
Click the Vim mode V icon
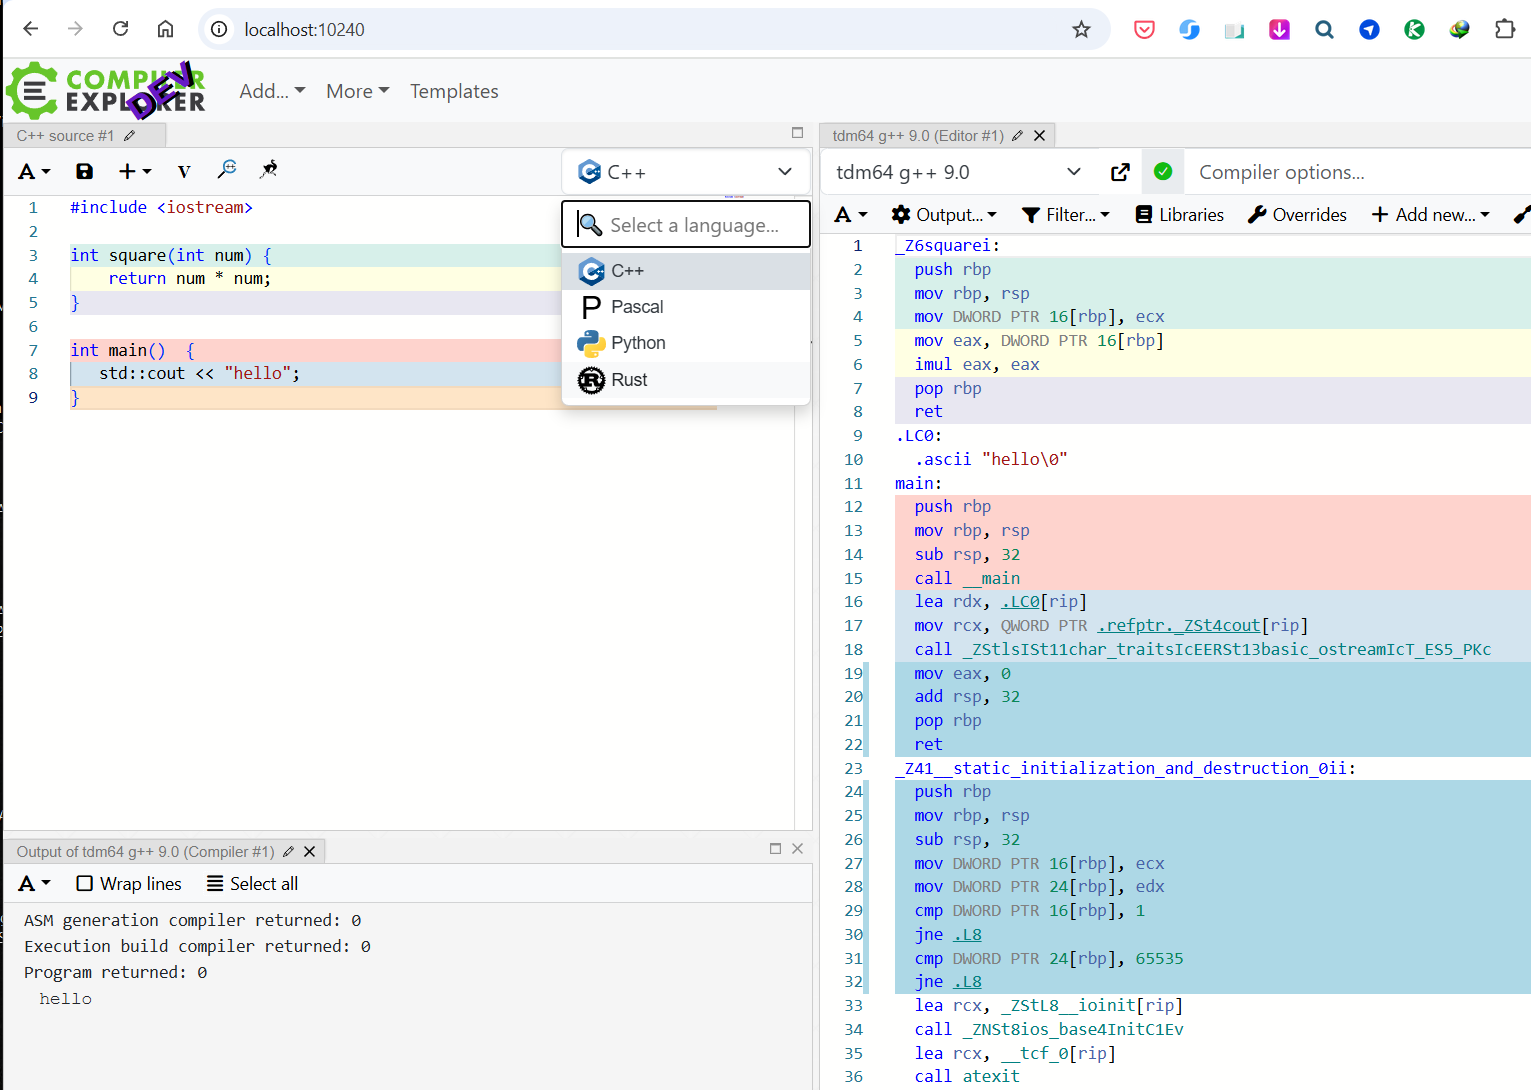(x=183, y=171)
